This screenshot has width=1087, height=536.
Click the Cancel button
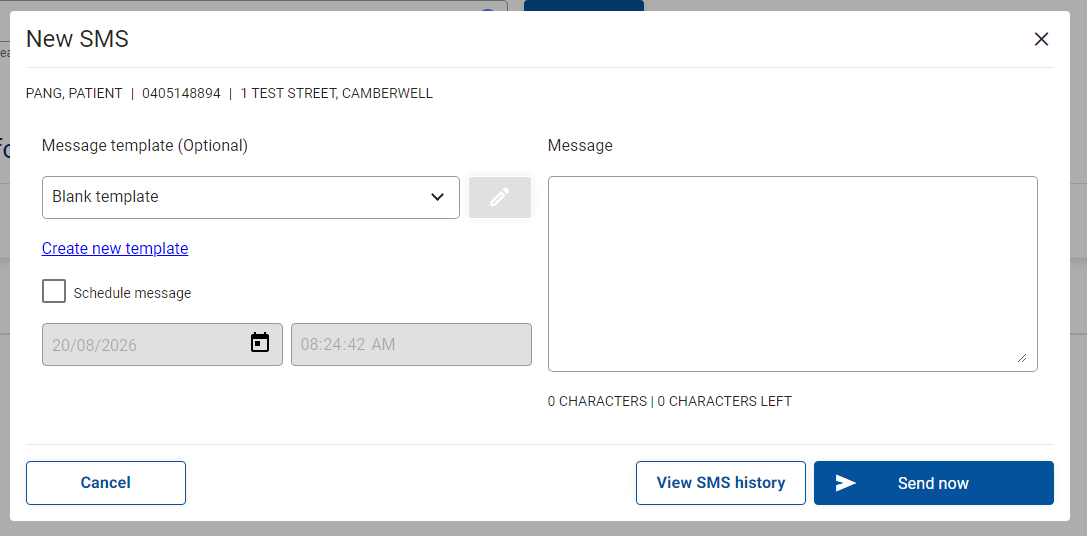[106, 483]
